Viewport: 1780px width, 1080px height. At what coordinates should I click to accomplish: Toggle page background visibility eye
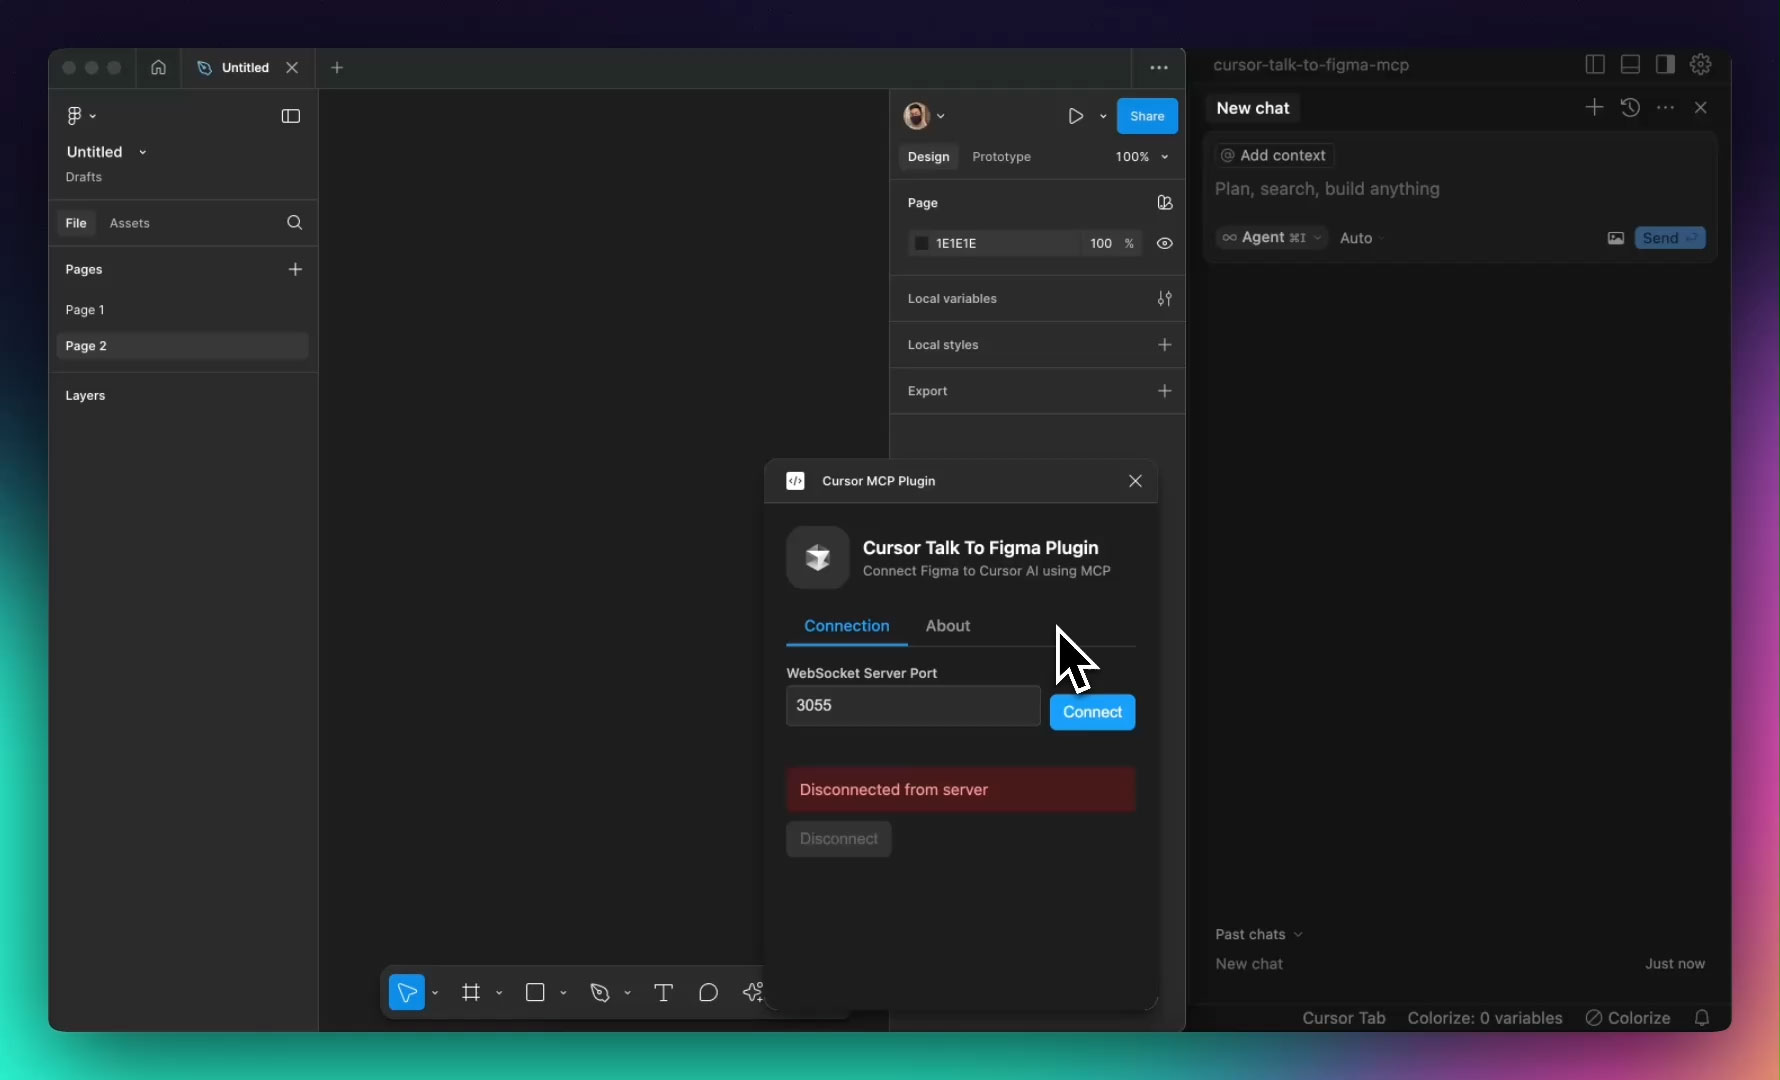1165,243
